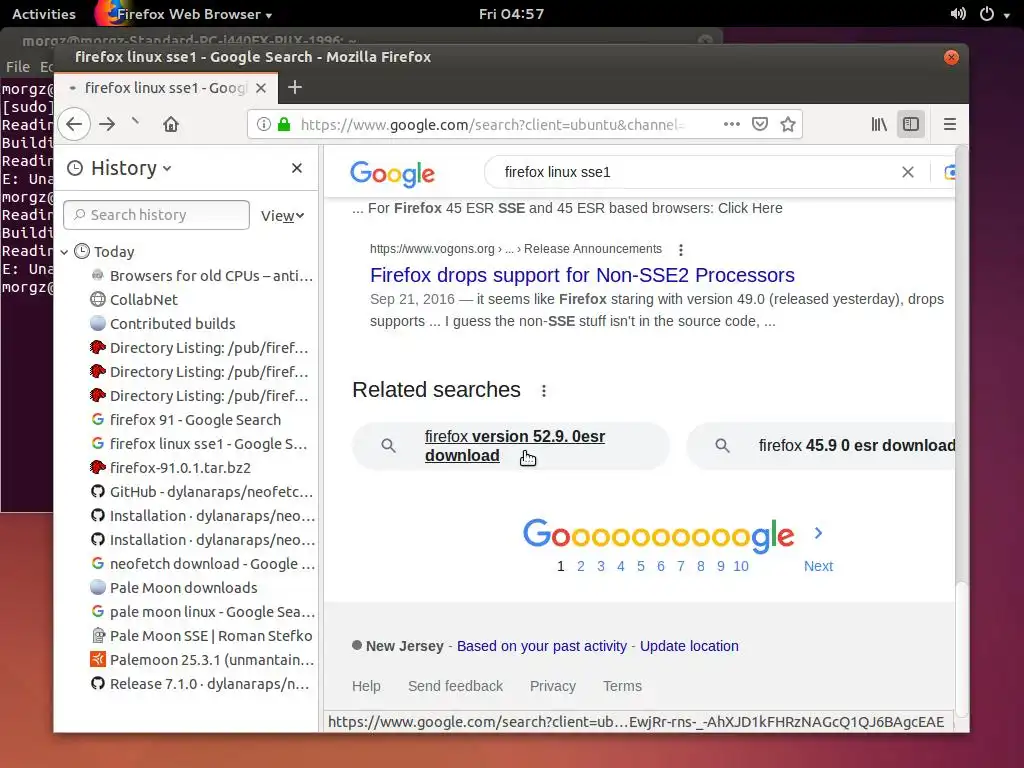Open 'Browsers for old CPUs' history entry
Viewport: 1024px width, 768px height.
pyautogui.click(x=202, y=276)
